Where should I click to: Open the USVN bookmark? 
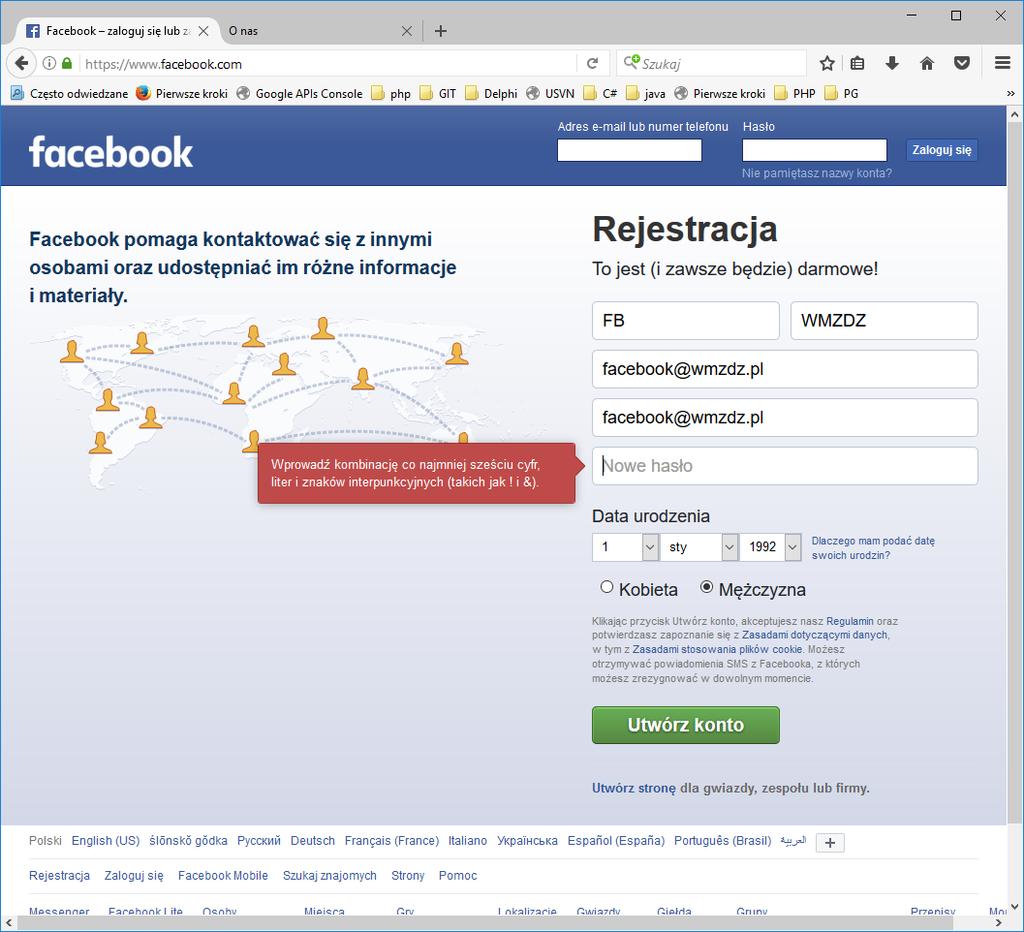[551, 93]
